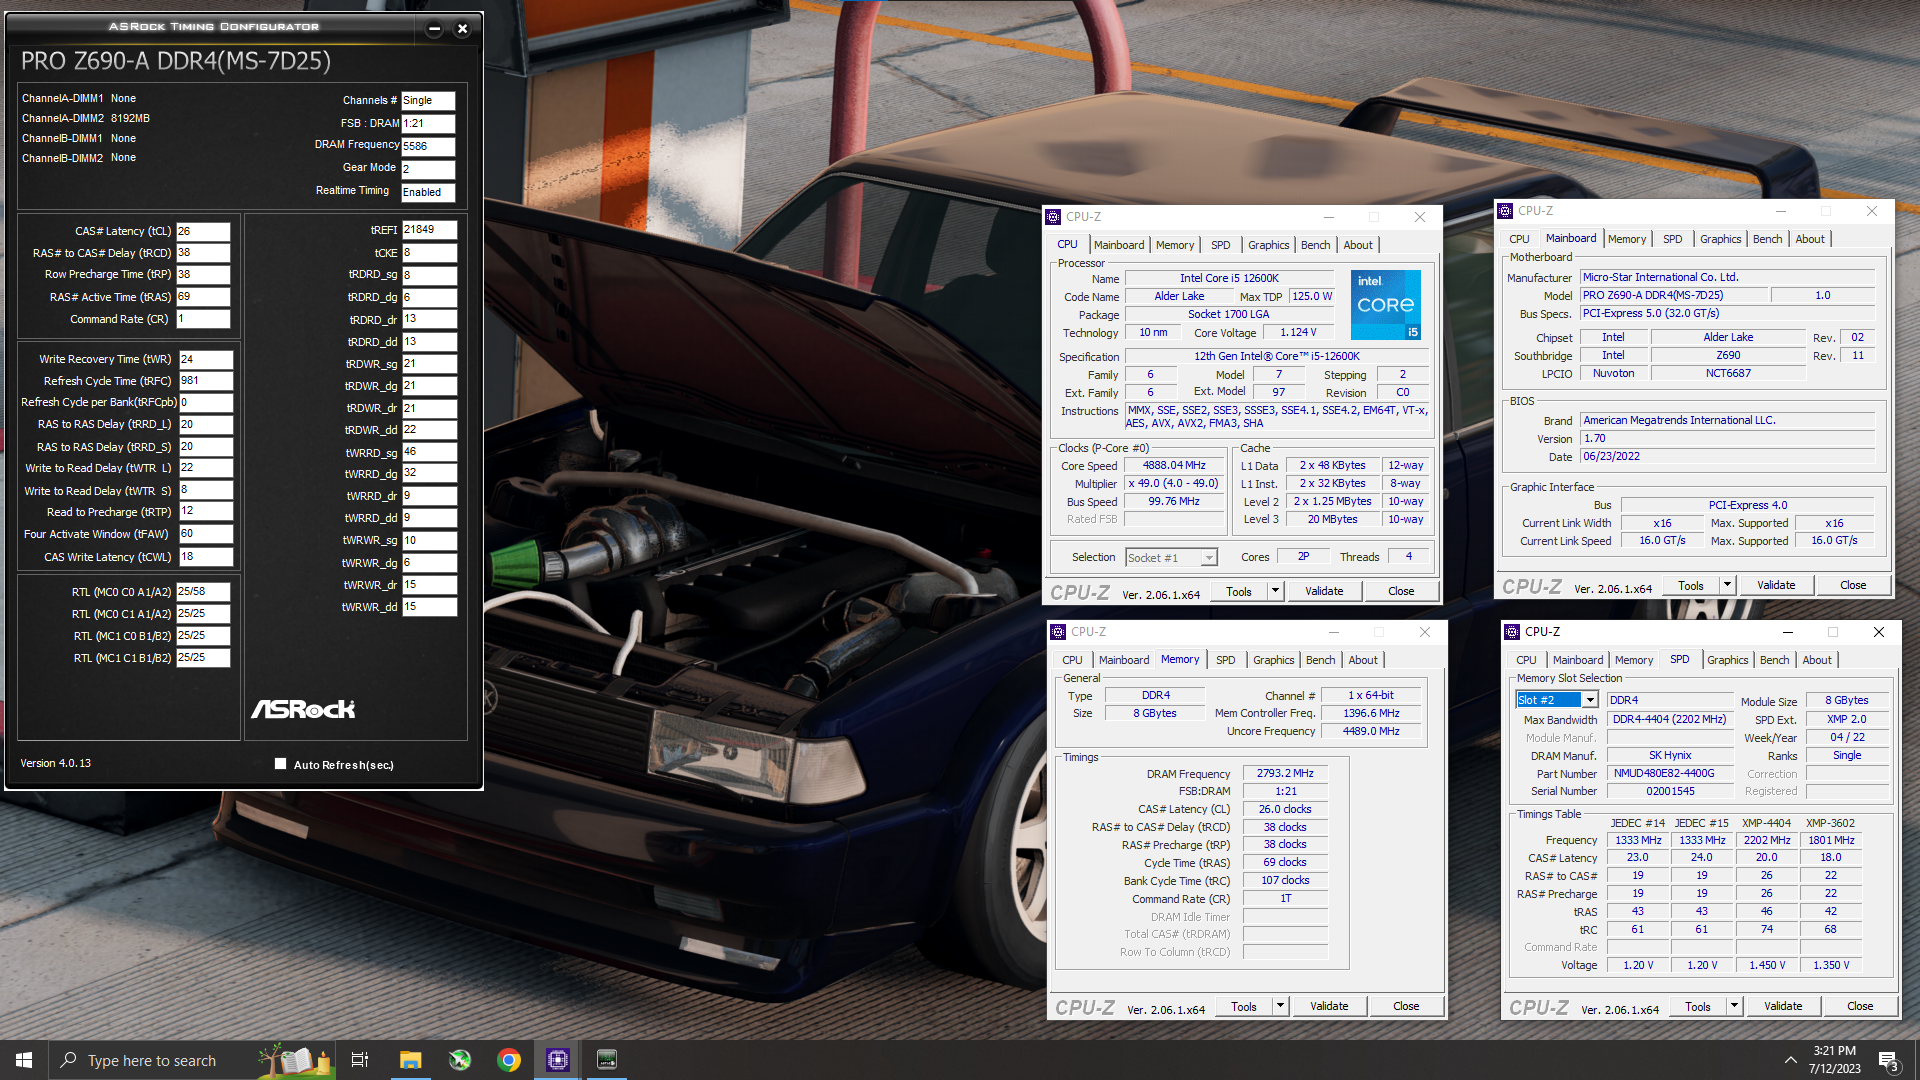Click the DRAM Frequency 2793.2 MHz value
1920x1080 pixels.
(1285, 773)
